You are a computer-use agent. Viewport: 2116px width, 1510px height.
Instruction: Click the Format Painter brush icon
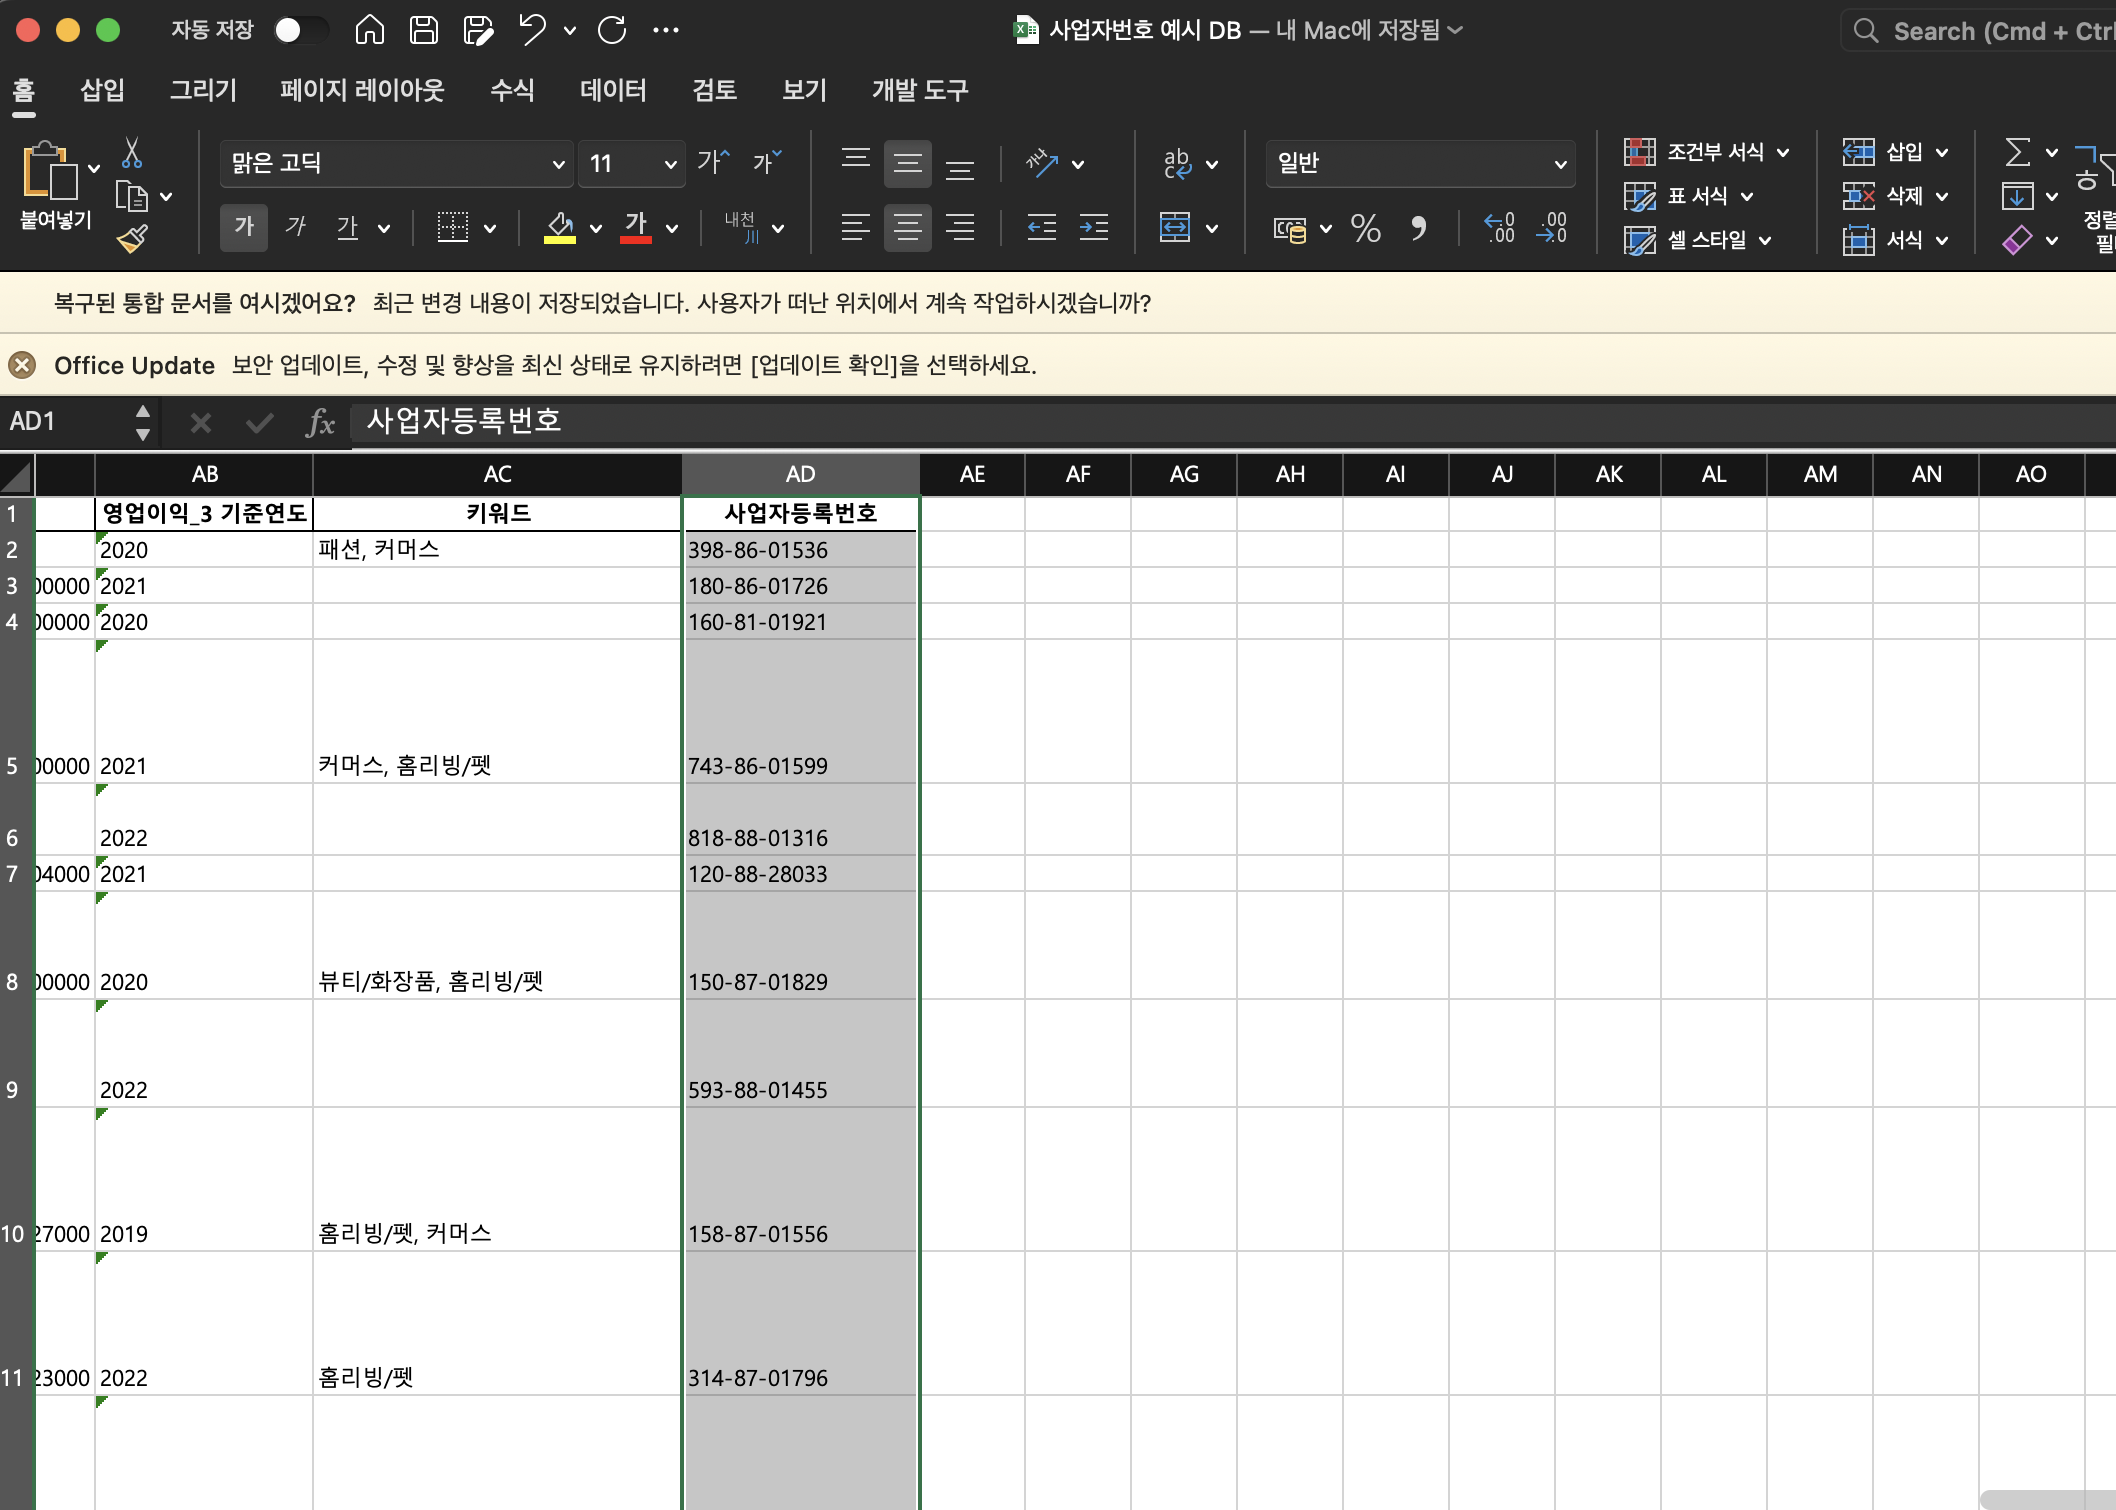(132, 240)
